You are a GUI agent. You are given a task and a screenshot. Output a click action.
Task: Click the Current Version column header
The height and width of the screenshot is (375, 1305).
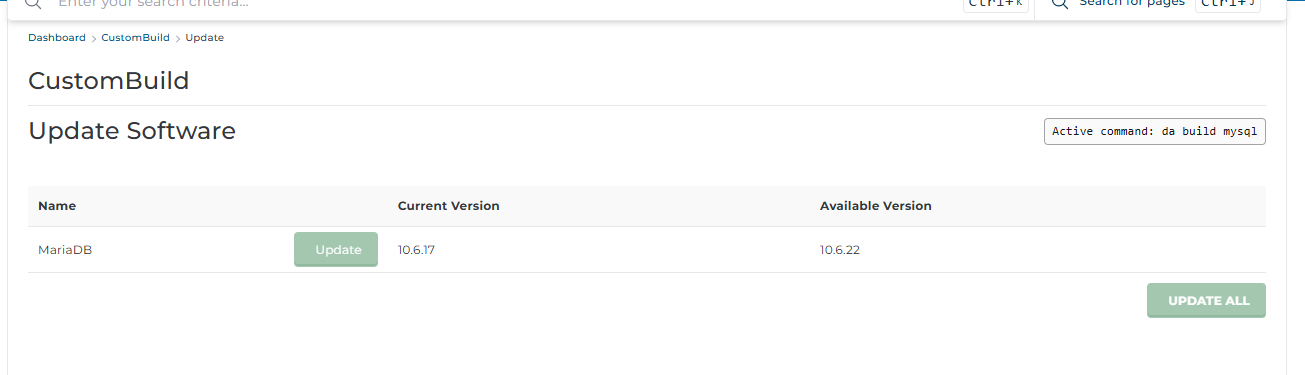[449, 206]
